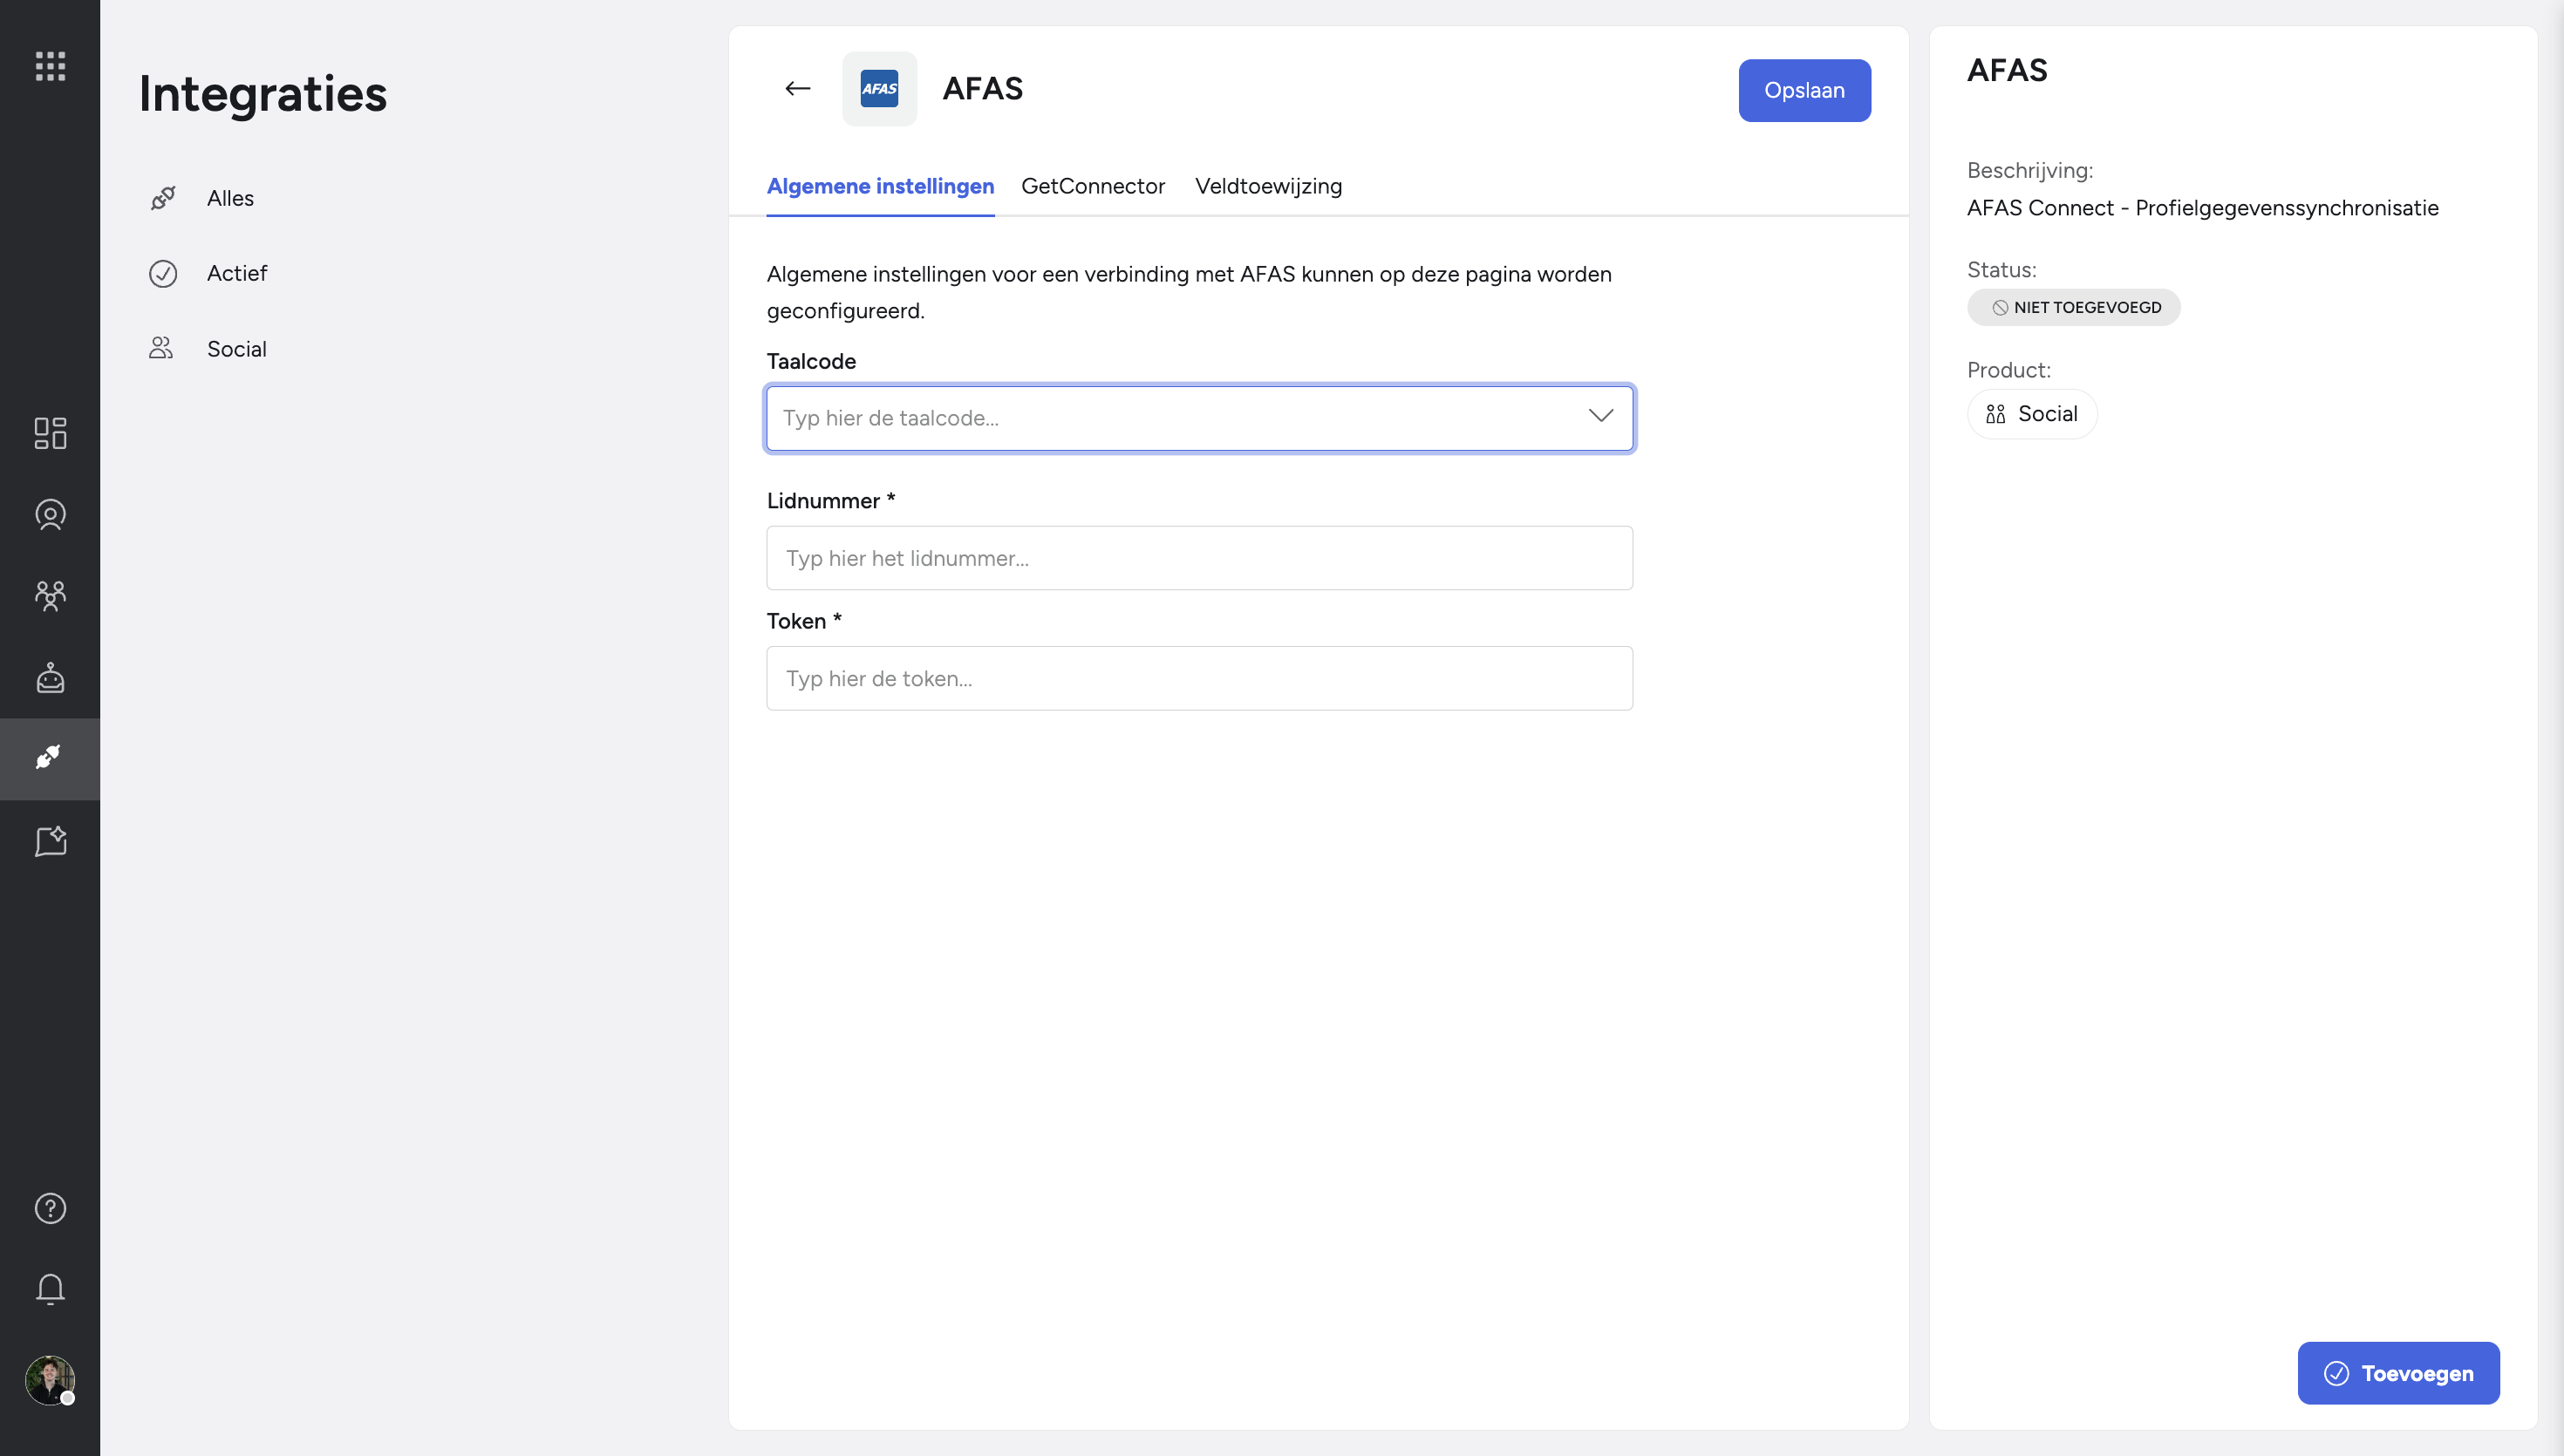Image resolution: width=2564 pixels, height=1456 pixels.
Task: Open the notifications bell icon
Action: coord(50,1289)
